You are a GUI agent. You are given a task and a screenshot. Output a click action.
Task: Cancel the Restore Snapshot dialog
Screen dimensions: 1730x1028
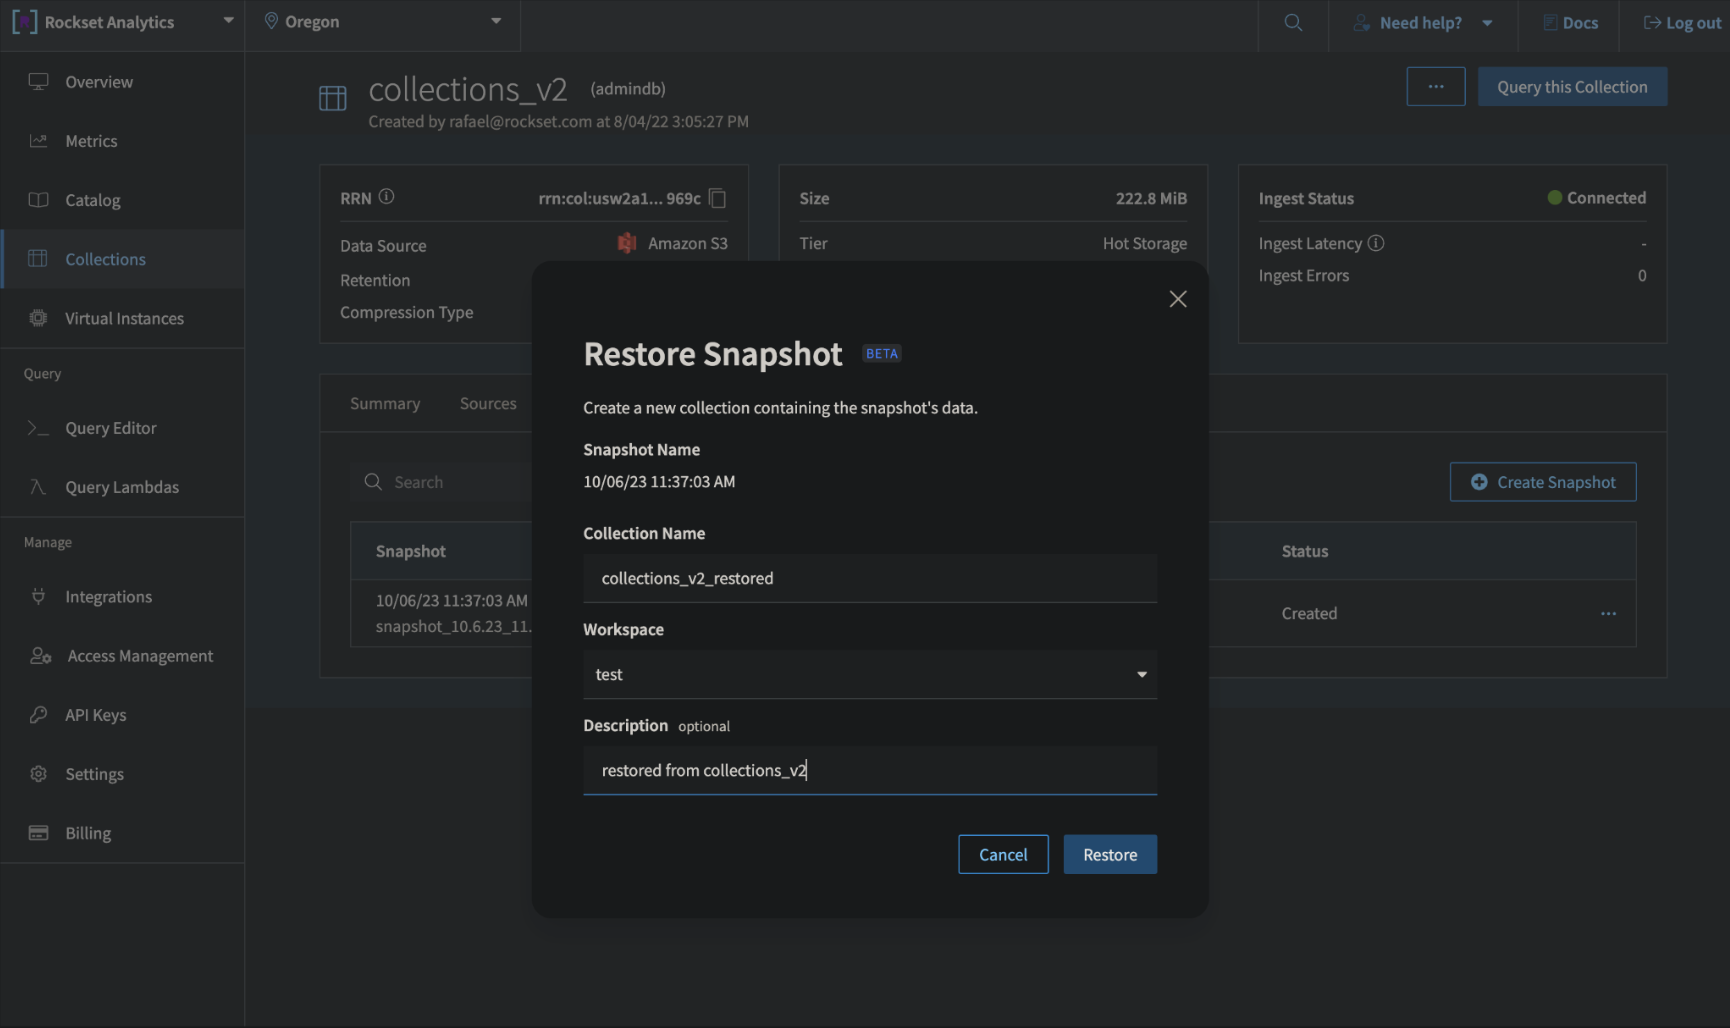pos(1003,855)
